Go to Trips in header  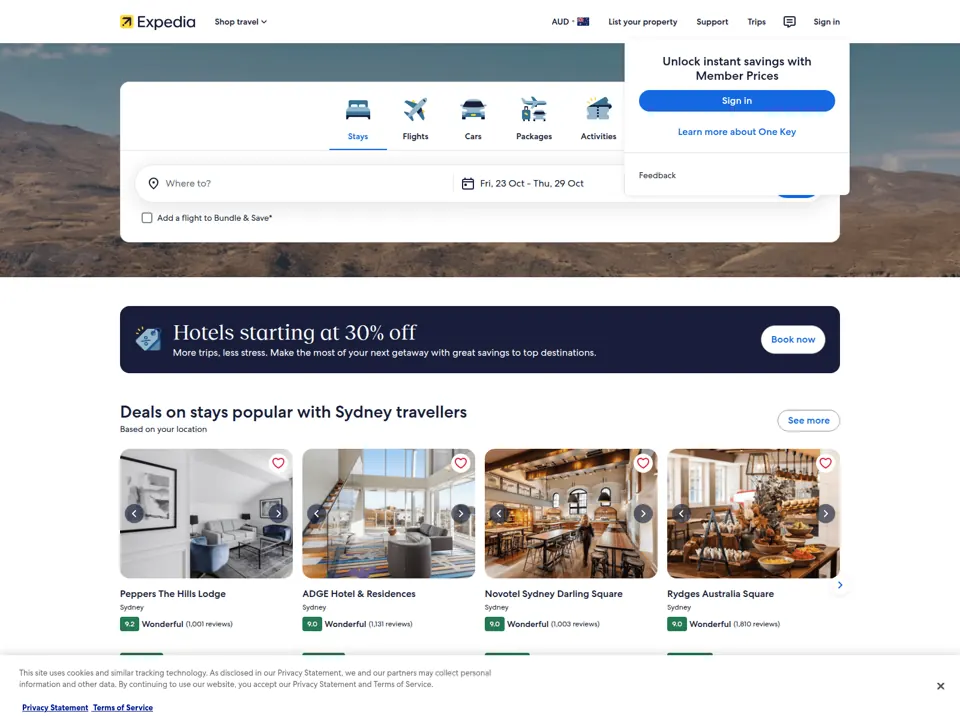click(756, 22)
